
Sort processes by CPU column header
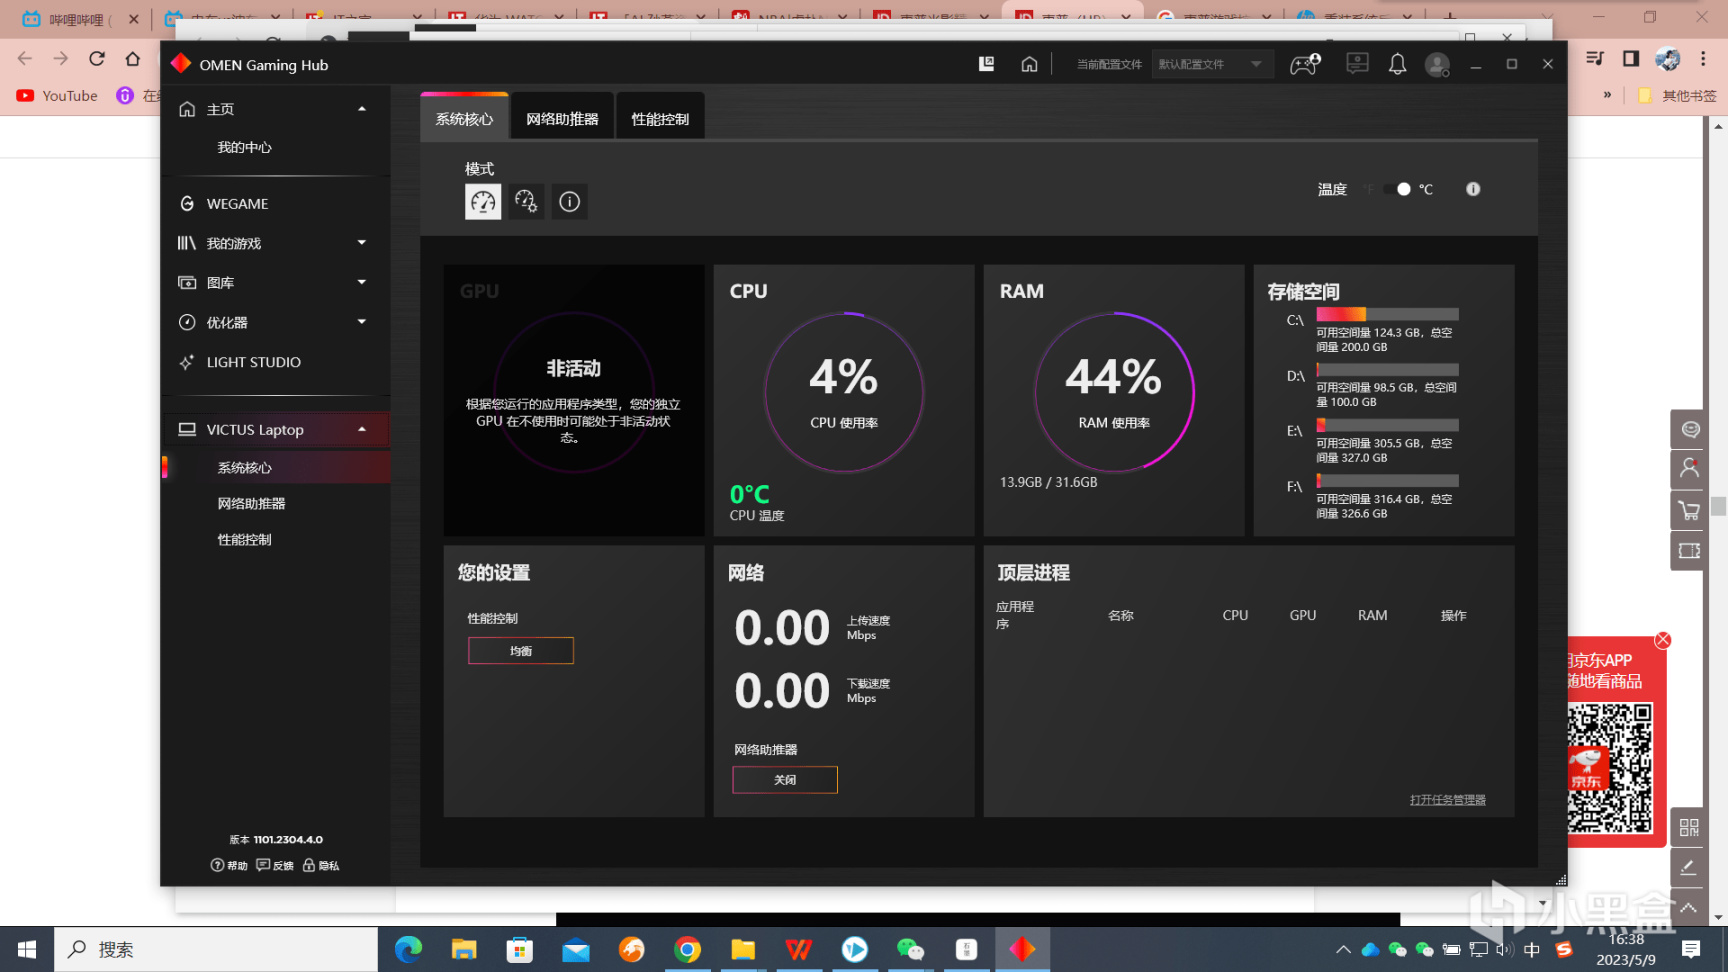pyautogui.click(x=1235, y=615)
